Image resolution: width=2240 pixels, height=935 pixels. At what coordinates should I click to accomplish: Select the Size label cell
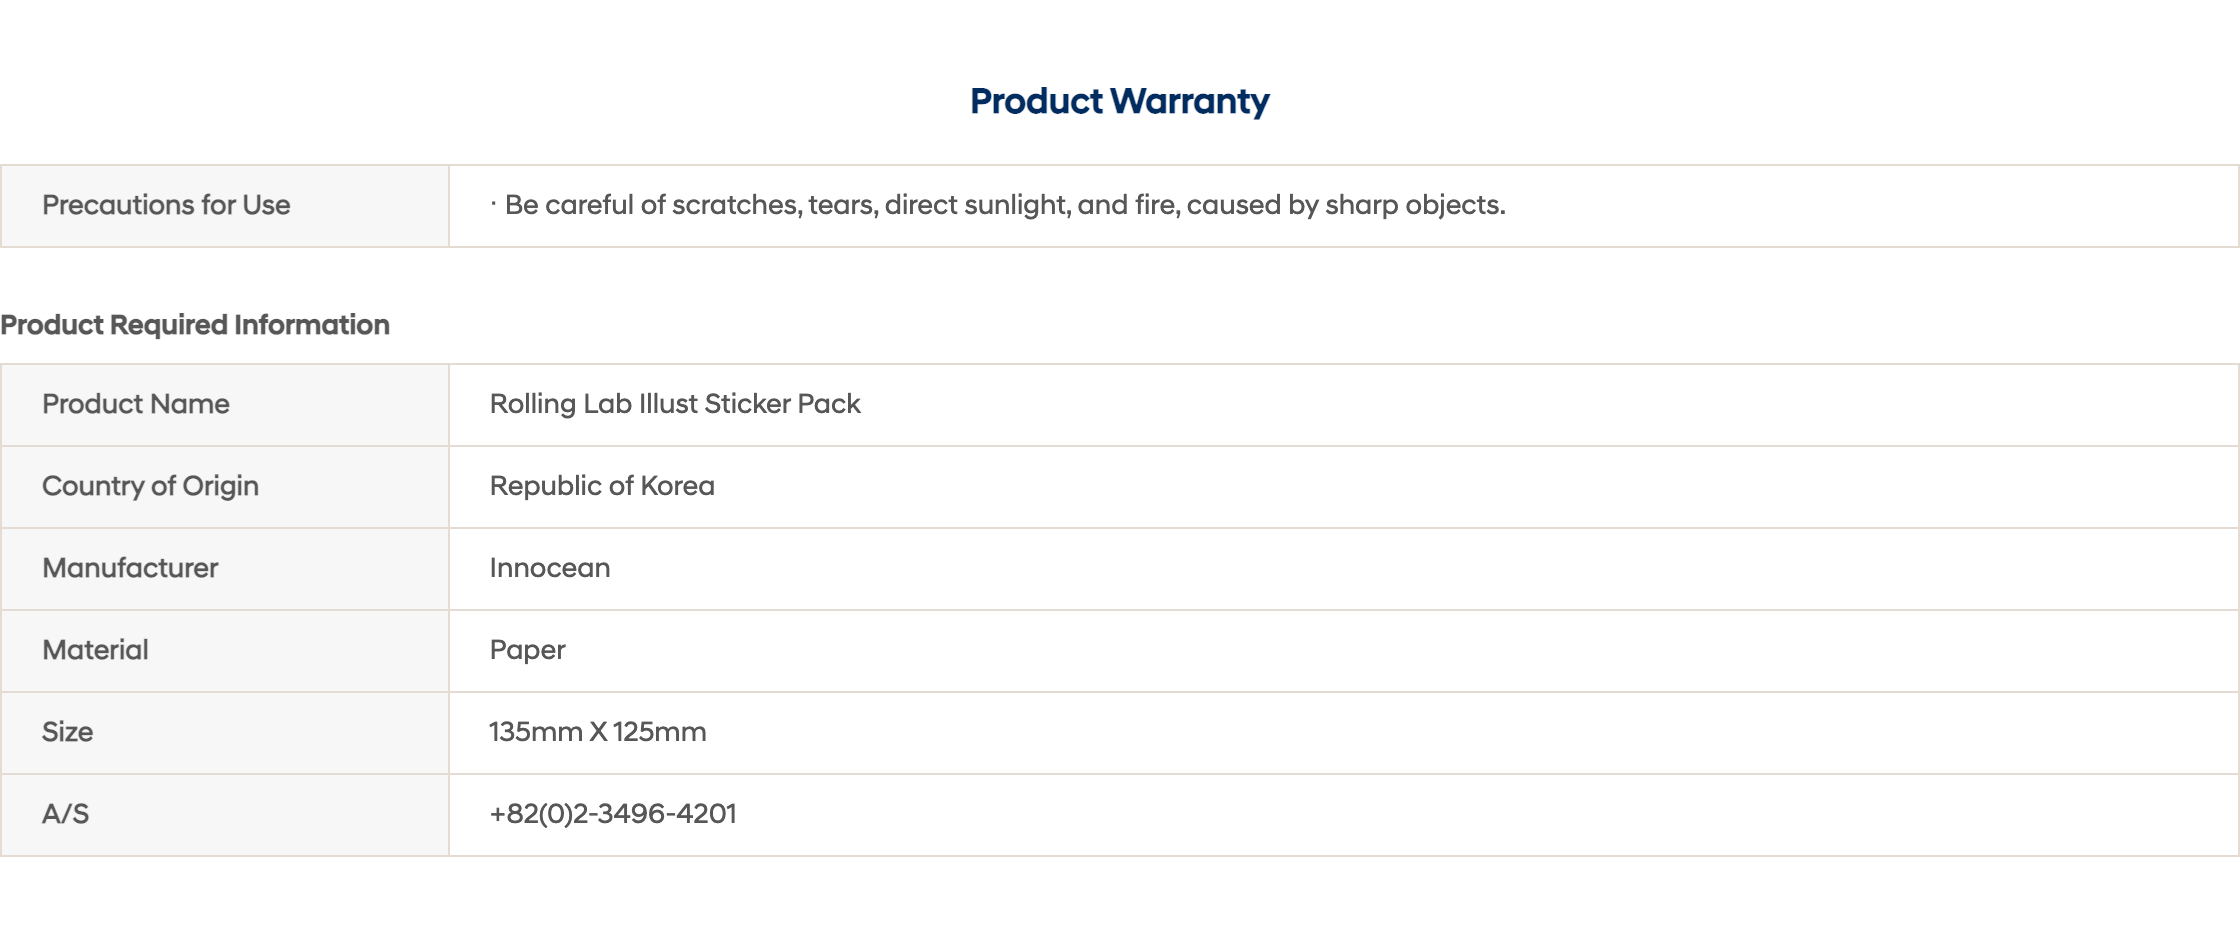225,733
